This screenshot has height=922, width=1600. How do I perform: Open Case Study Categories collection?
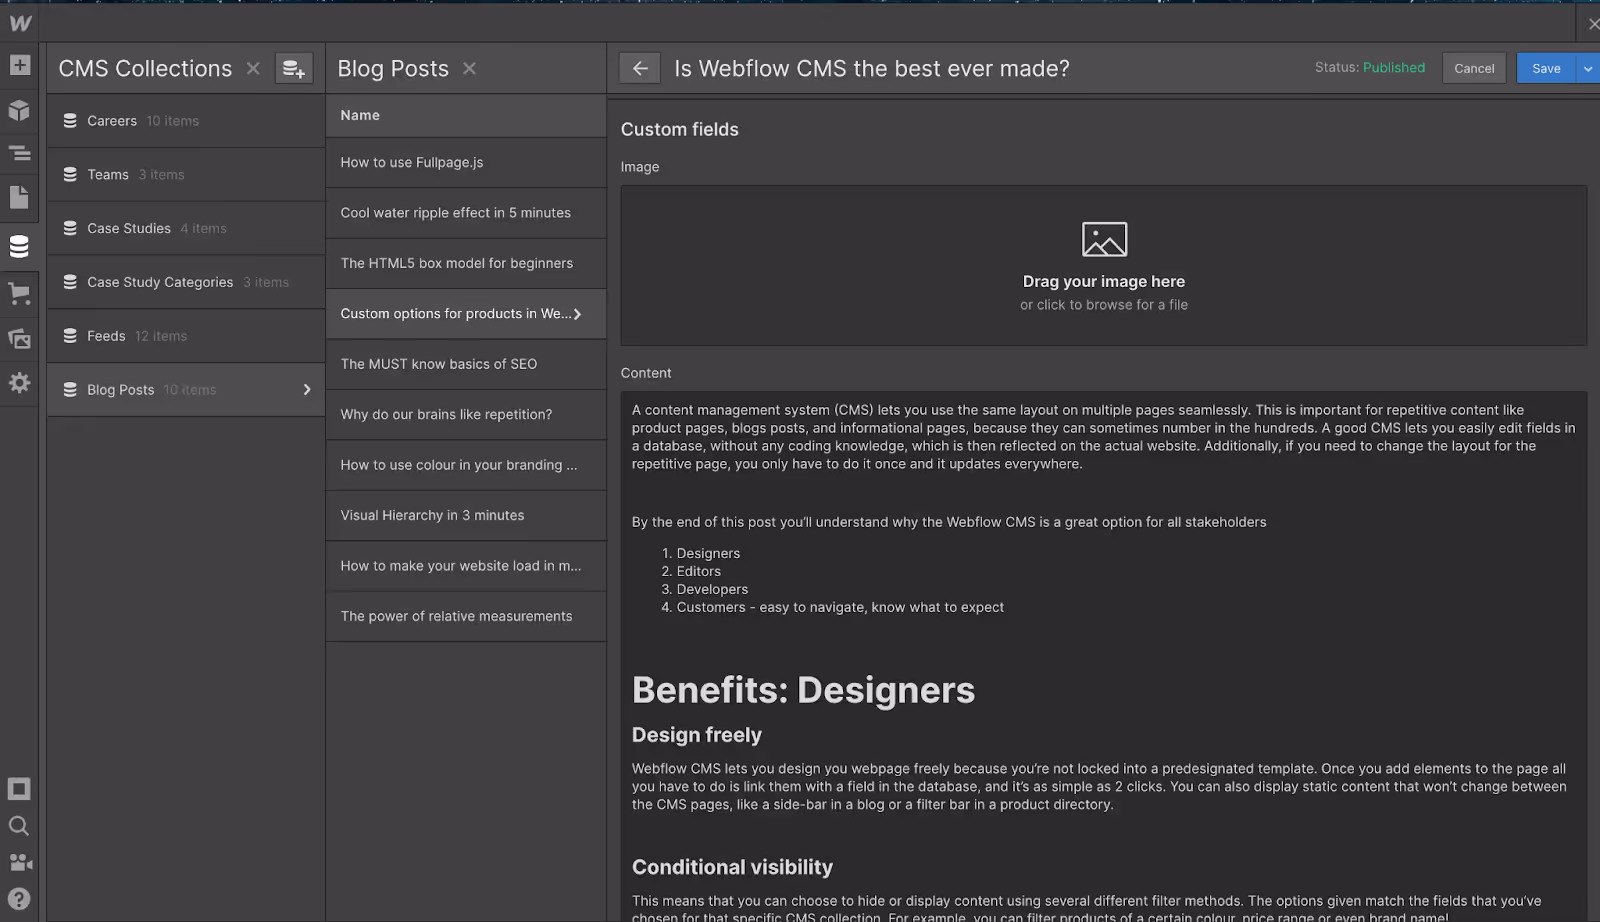(x=186, y=282)
